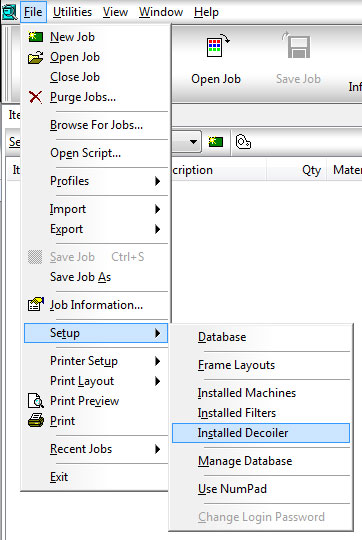
Task: Select Installed Decoiler entry
Action: click(261, 433)
